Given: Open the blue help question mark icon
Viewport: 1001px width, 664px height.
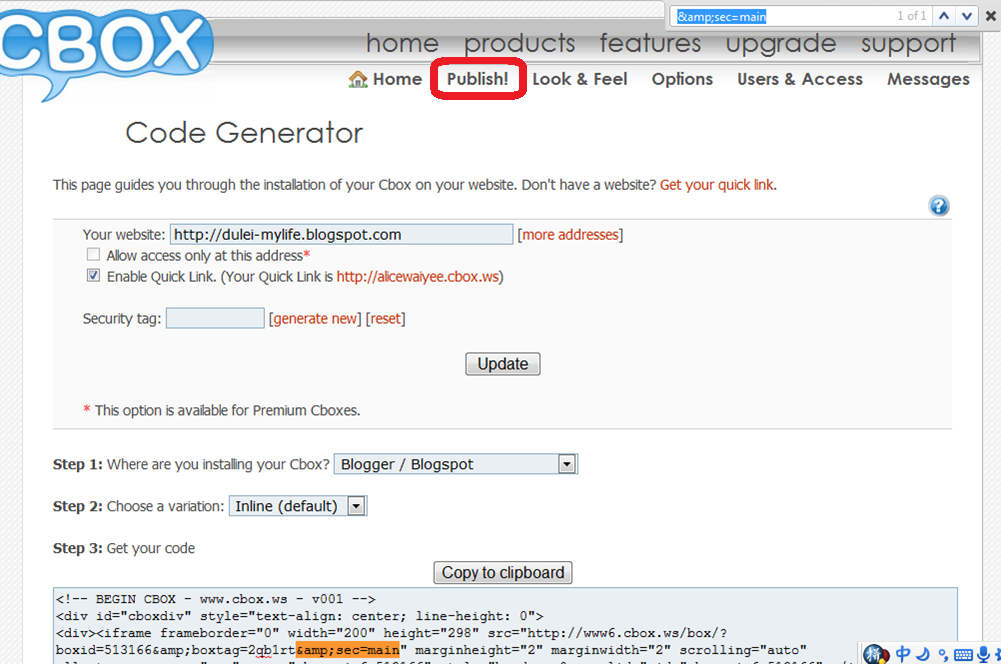Looking at the screenshot, I should pos(938,206).
